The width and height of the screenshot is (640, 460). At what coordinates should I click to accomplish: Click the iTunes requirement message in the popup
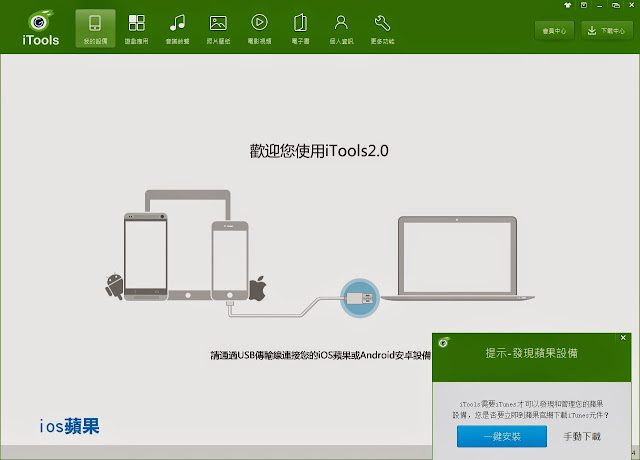pyautogui.click(x=531, y=410)
